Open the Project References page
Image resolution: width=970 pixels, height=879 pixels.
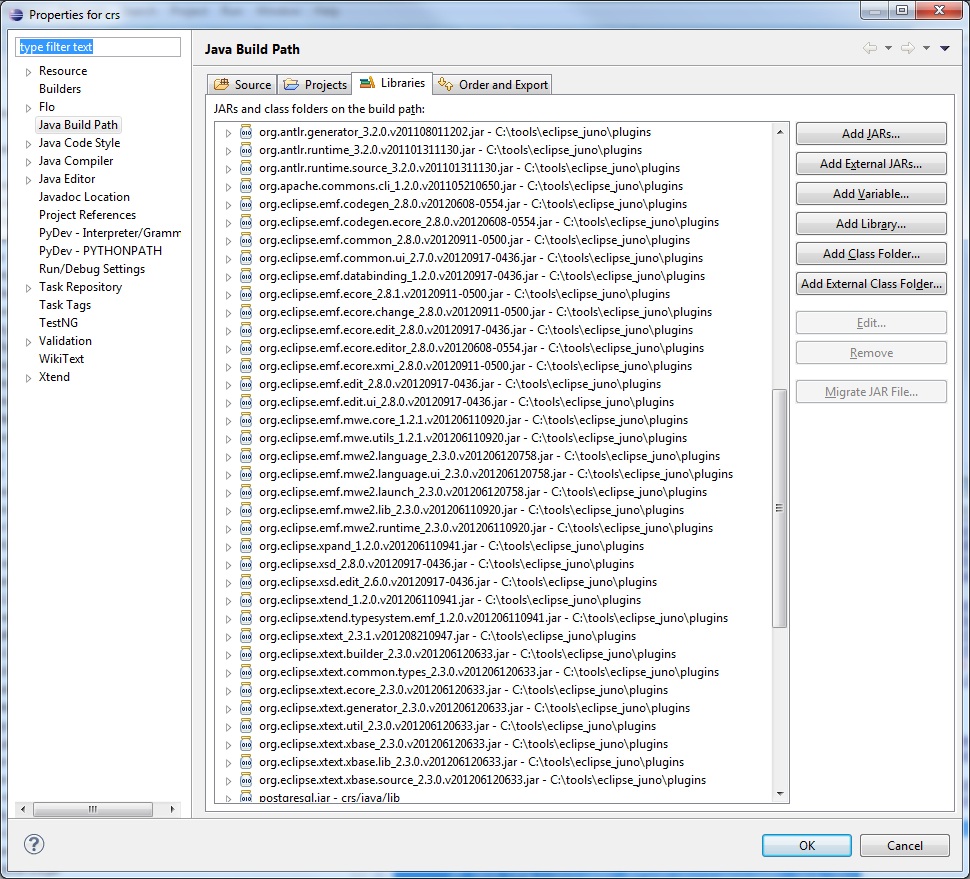click(87, 215)
